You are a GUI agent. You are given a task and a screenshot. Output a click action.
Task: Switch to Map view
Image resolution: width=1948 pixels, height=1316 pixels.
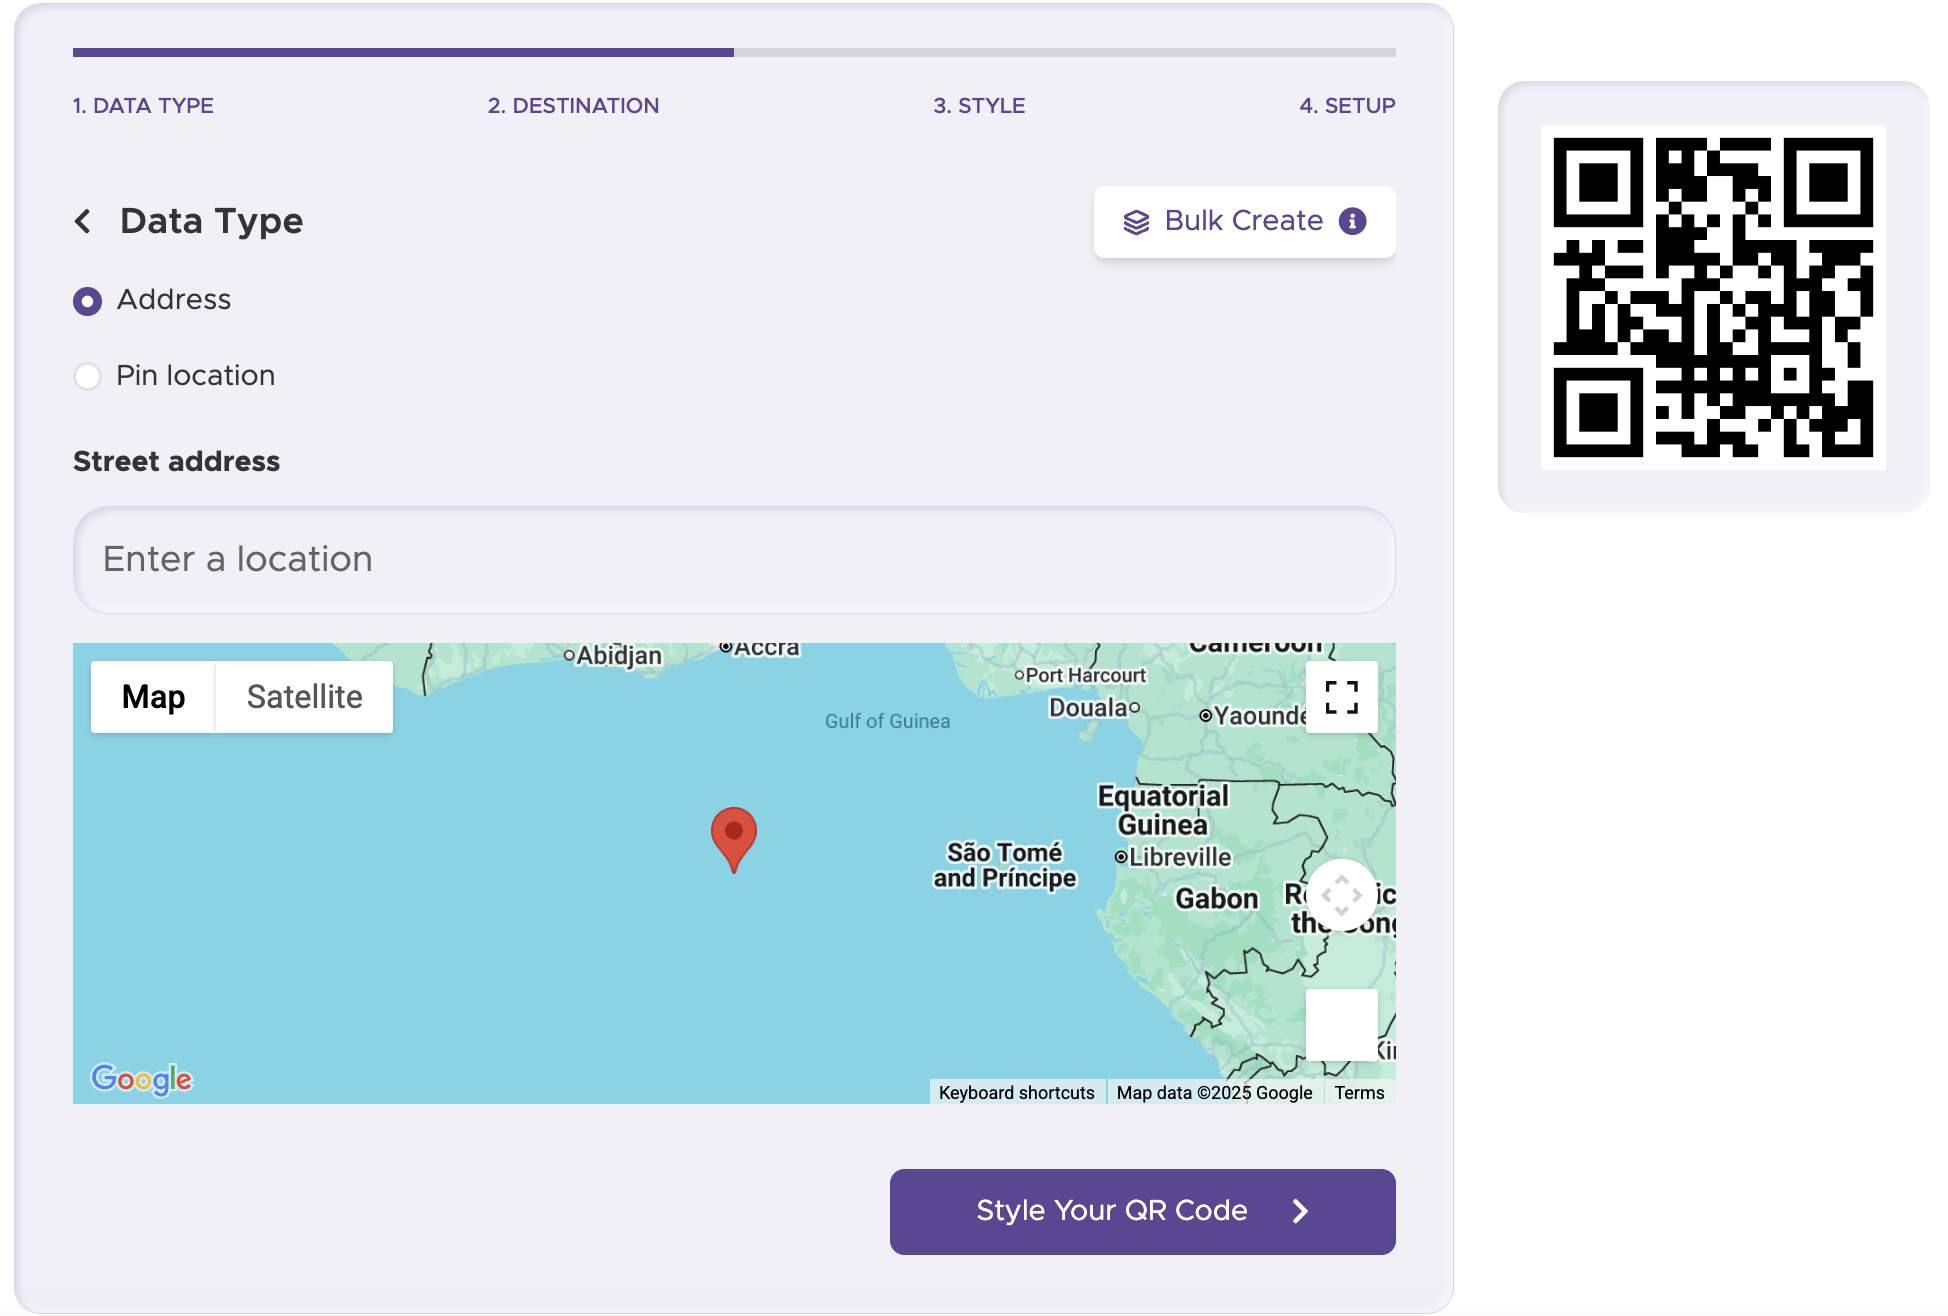coord(153,696)
